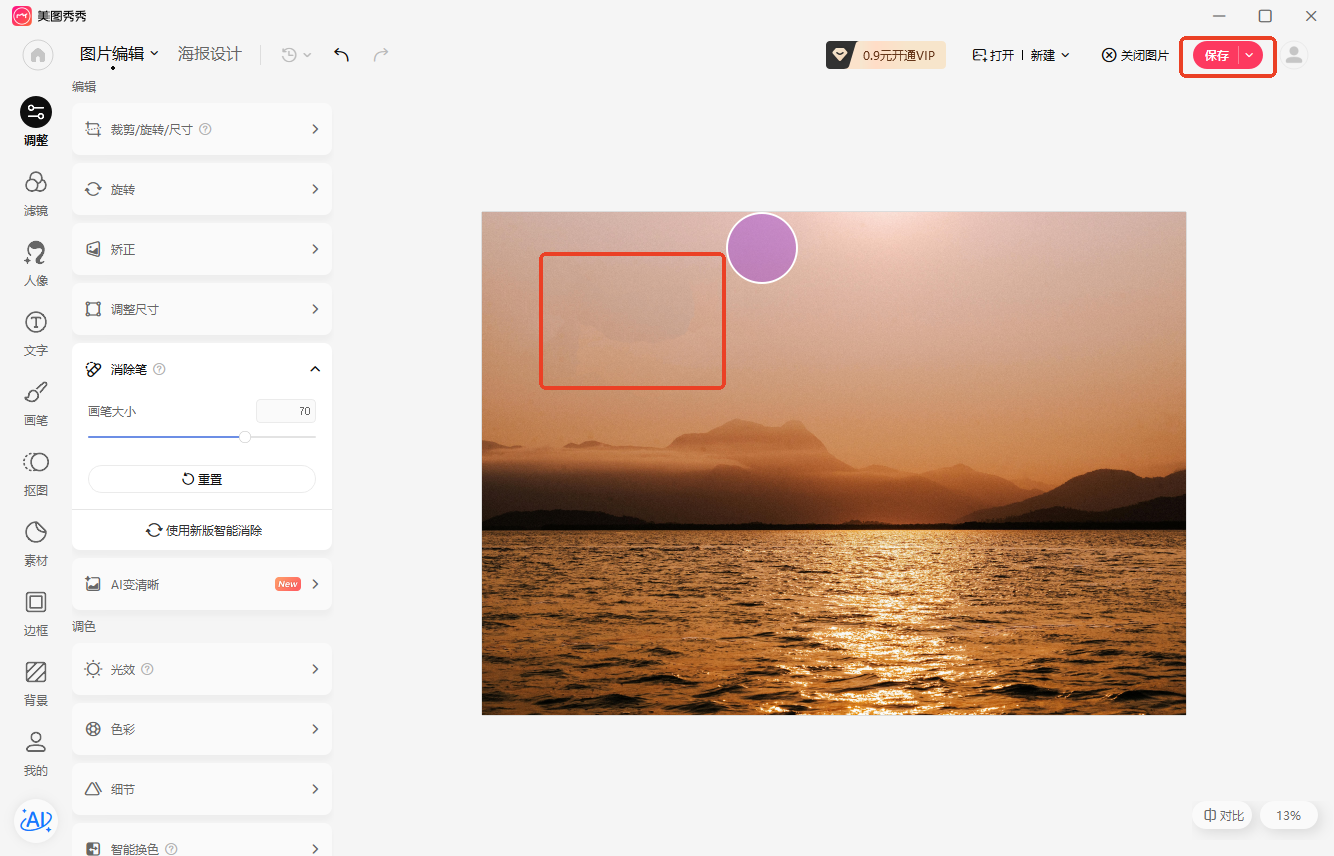Click help icon beside 裁剪/旋转/尺寸
The image size is (1334, 856).
[205, 129]
